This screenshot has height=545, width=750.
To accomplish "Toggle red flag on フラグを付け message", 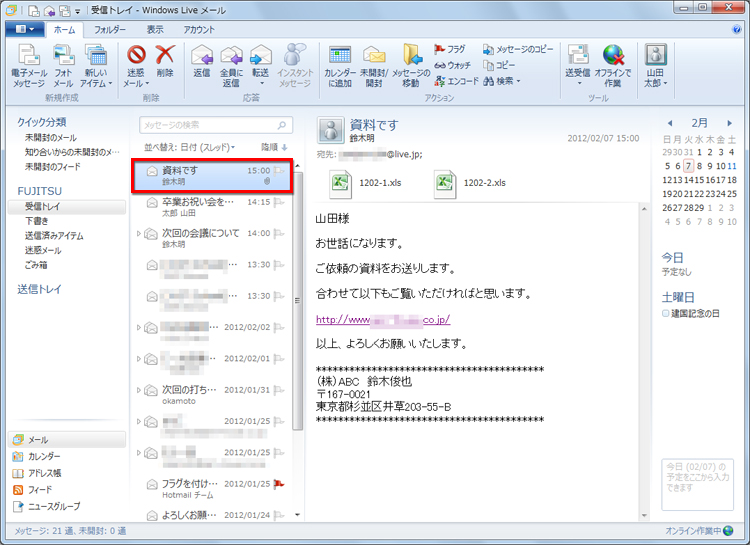I will [279, 484].
